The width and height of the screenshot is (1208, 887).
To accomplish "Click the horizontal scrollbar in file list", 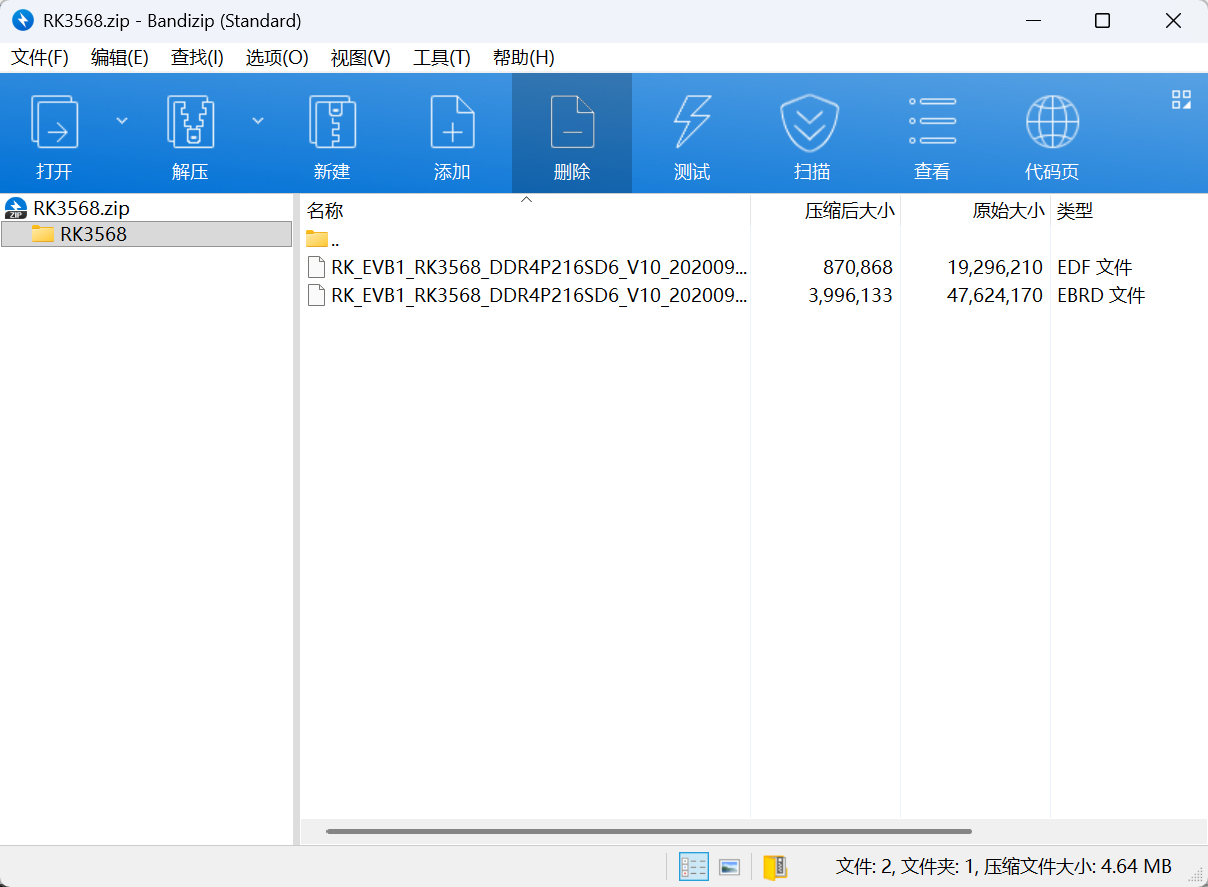I will click(648, 831).
